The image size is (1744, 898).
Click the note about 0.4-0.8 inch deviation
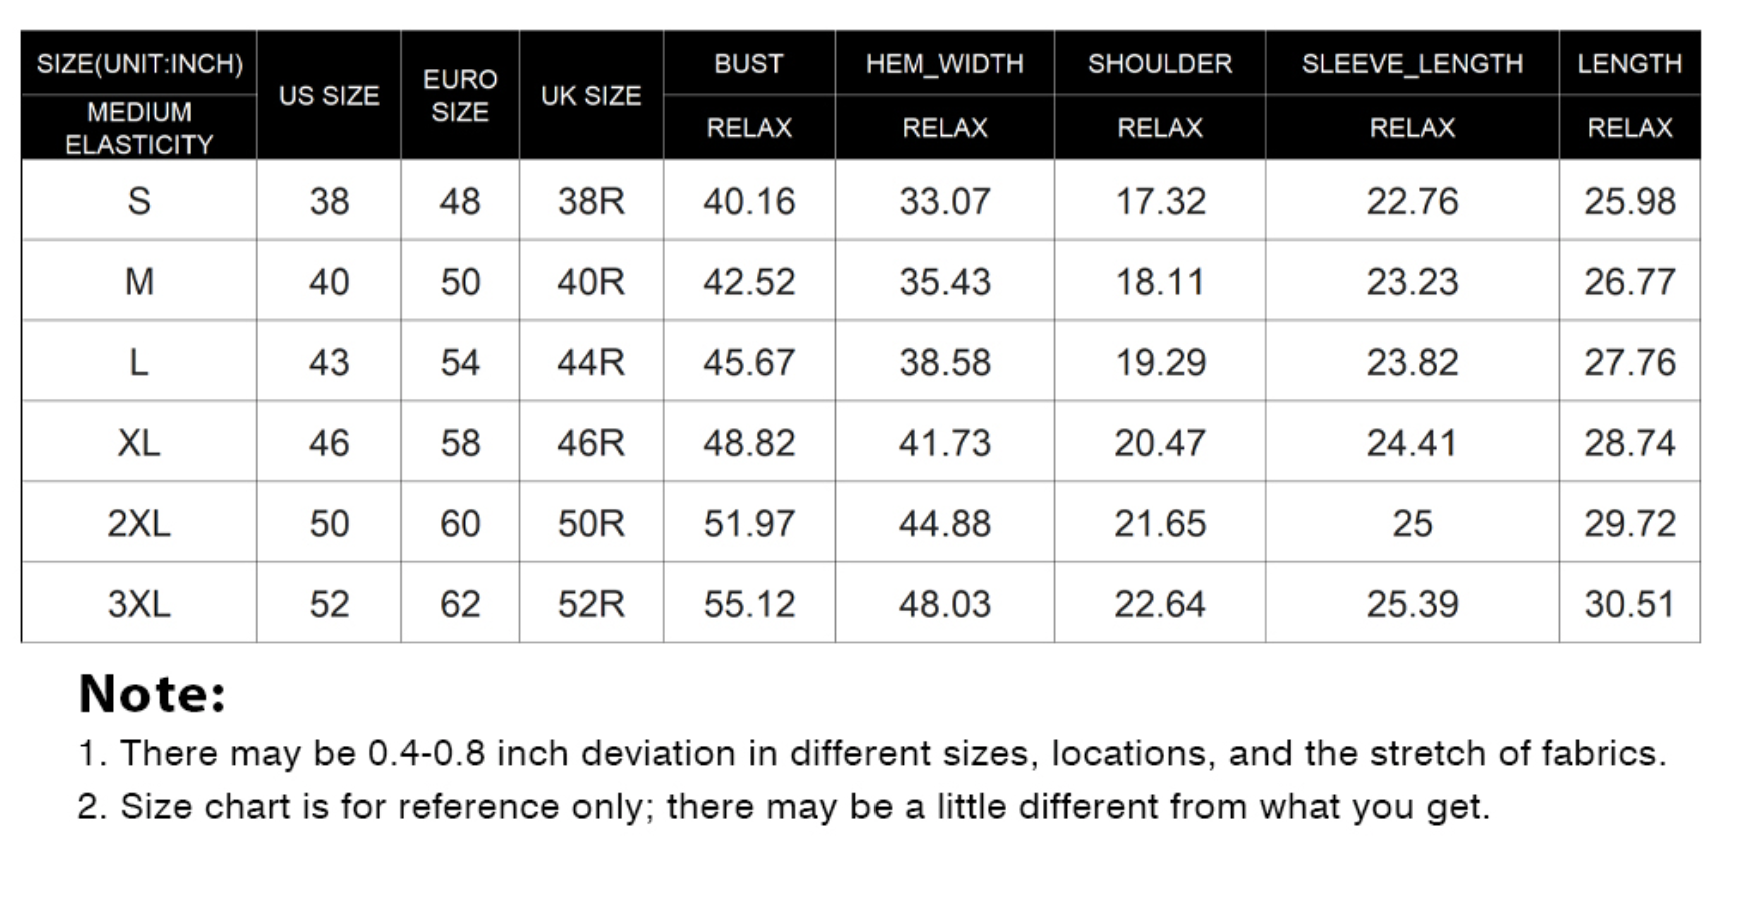click(872, 753)
